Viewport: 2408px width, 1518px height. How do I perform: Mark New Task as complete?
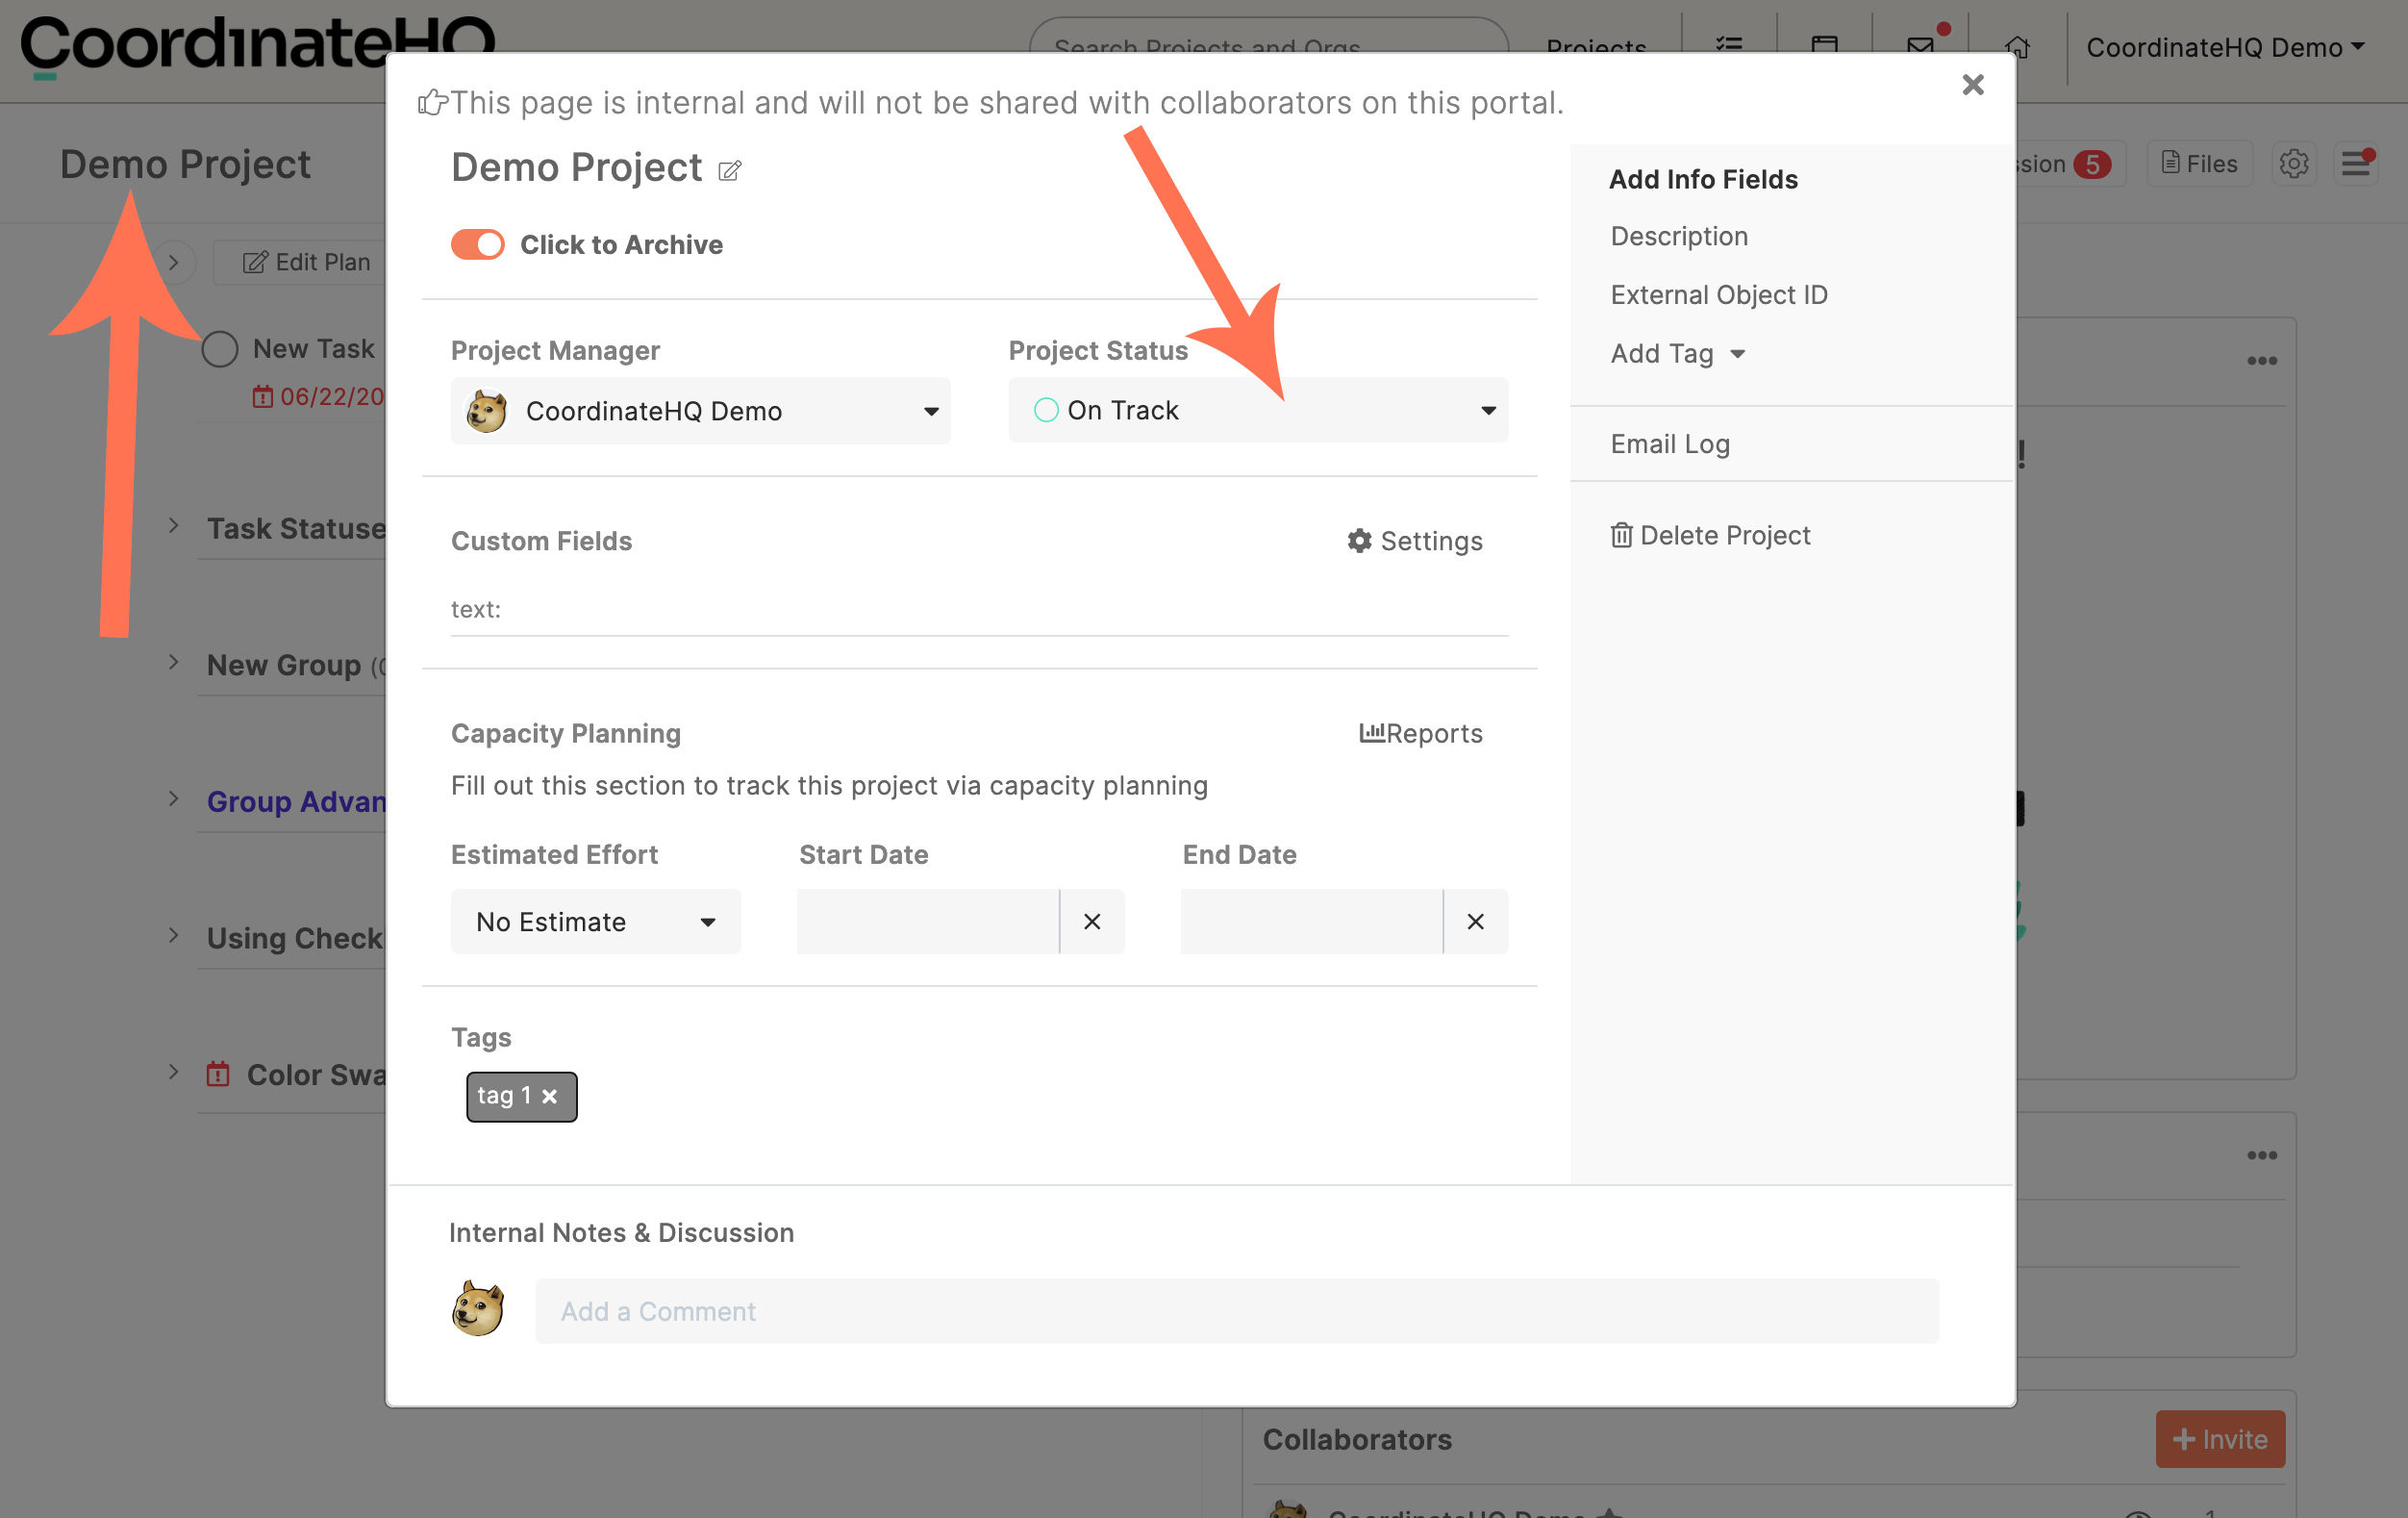[220, 349]
